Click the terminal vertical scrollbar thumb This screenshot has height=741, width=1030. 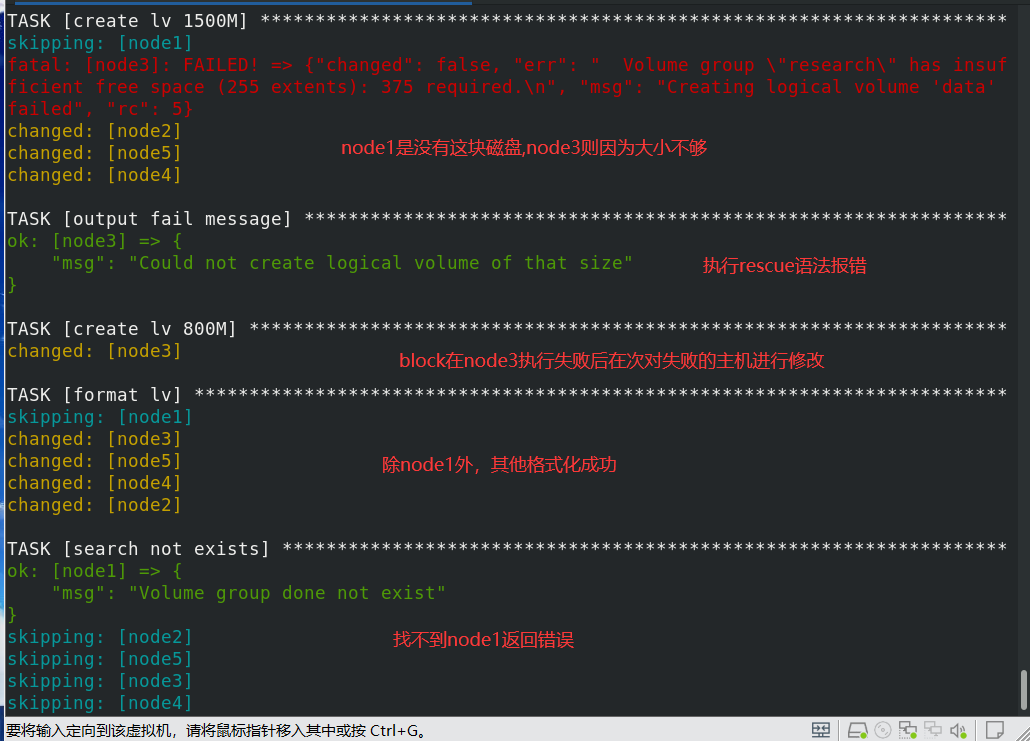[1023, 690]
